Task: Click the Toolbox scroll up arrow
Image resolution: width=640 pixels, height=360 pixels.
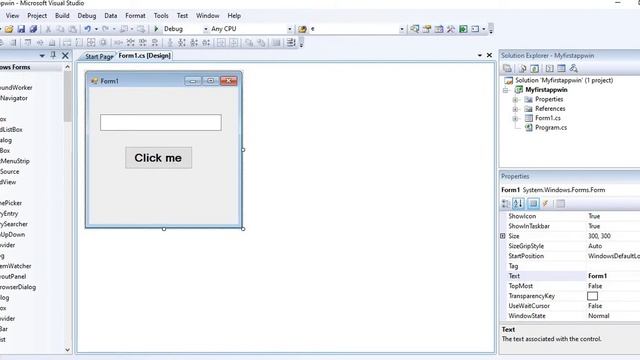Action: pyautogui.click(x=67, y=67)
